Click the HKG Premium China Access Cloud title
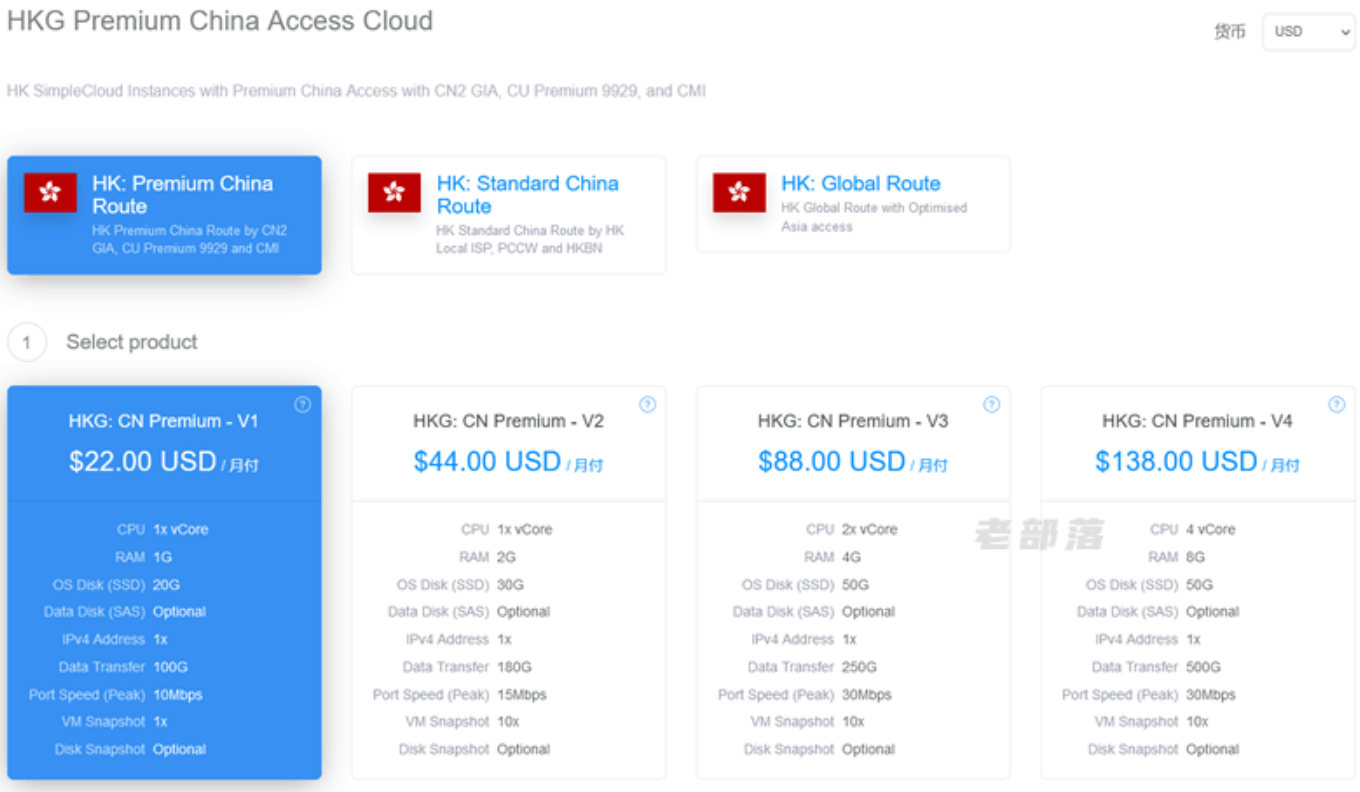 click(220, 21)
